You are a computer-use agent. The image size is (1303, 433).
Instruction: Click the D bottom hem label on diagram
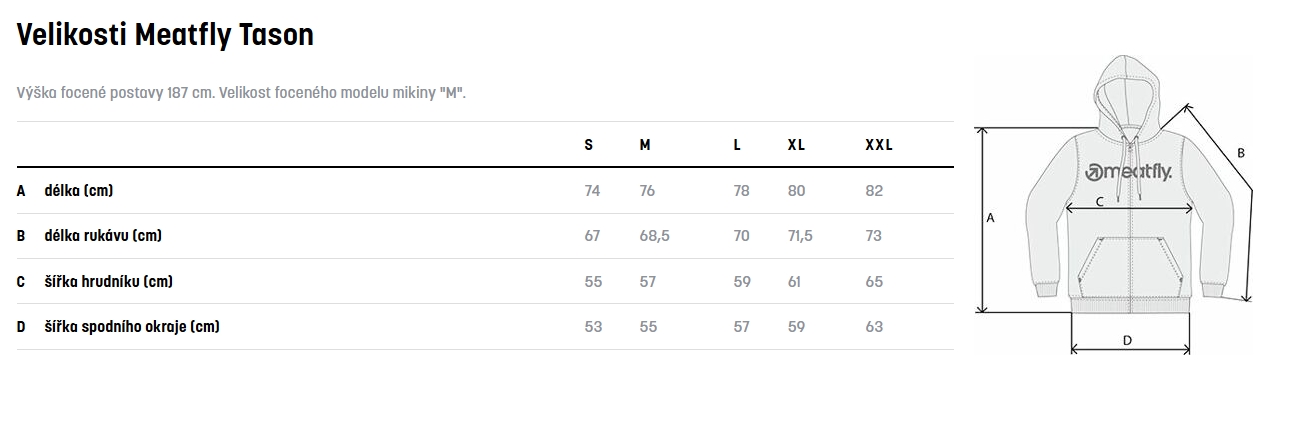pos(1127,340)
